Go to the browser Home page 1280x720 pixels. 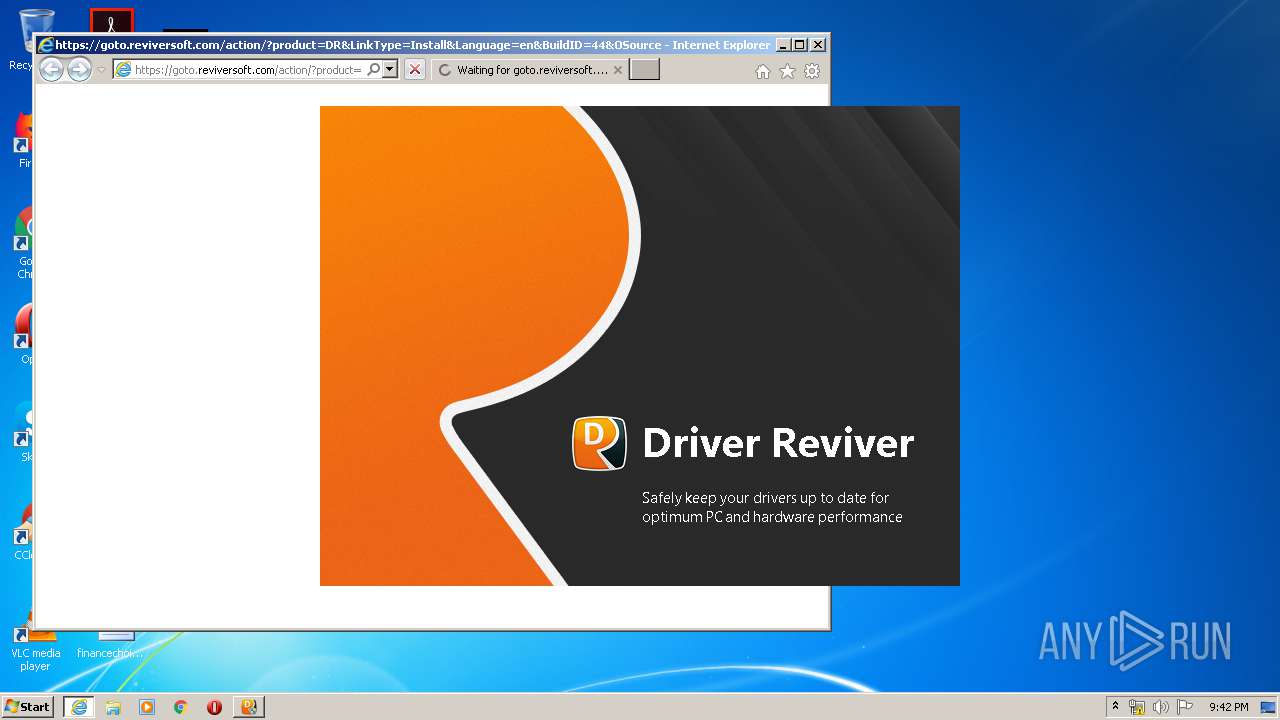[763, 71]
